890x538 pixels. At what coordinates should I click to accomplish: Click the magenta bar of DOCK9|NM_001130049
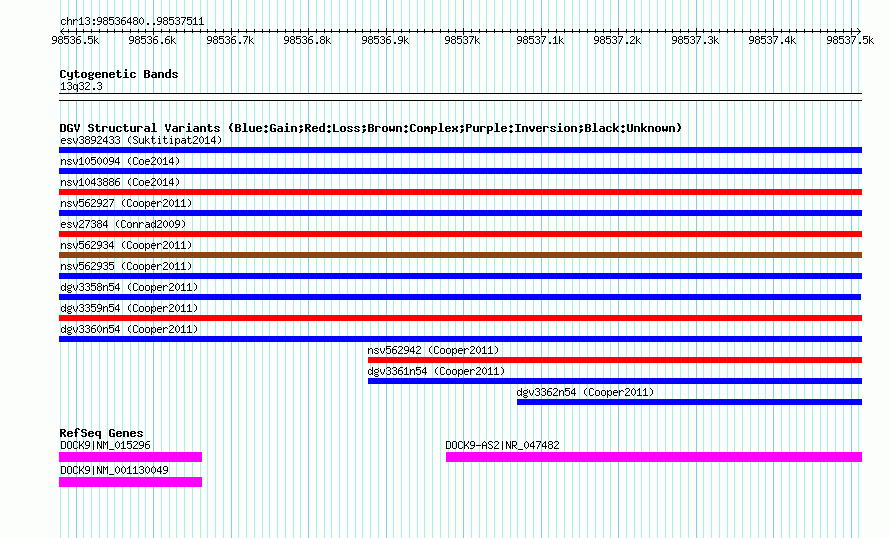pos(131,482)
